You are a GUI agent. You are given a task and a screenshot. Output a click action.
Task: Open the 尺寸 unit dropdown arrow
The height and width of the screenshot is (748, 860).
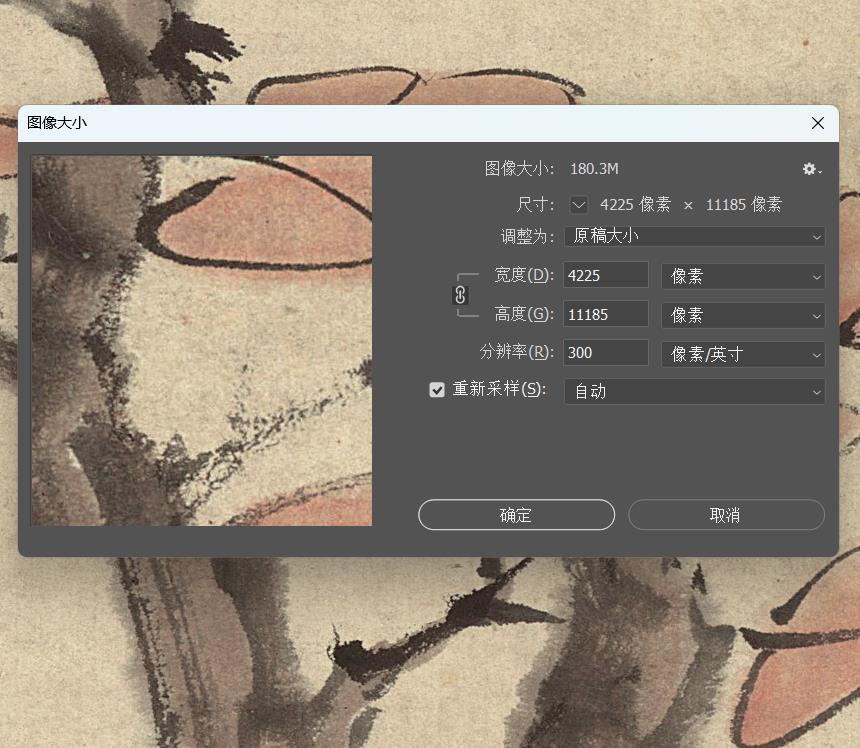click(x=579, y=205)
